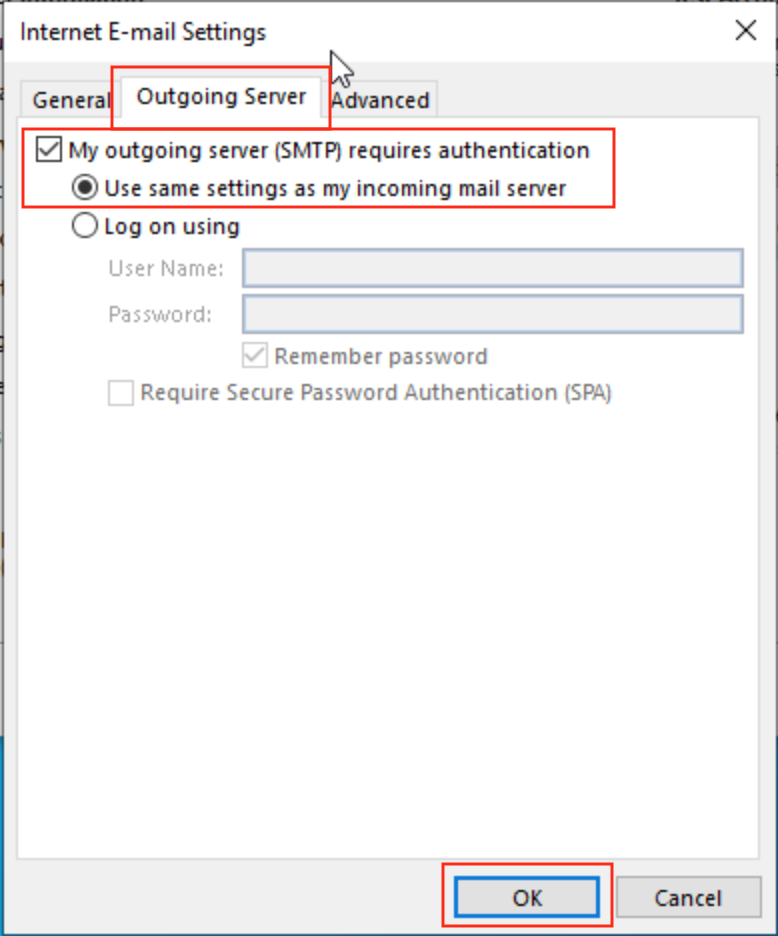Select the Outgoing Server tab

221,97
